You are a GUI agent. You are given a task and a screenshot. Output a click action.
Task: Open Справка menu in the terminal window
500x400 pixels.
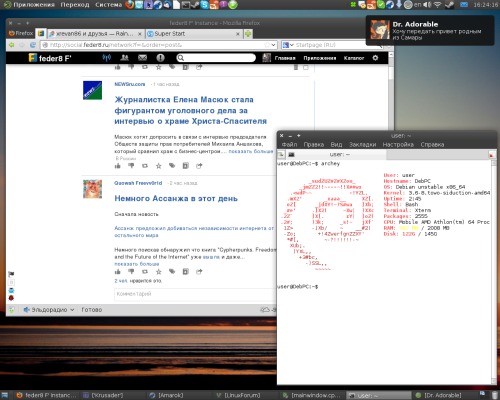pyautogui.click(x=432, y=144)
